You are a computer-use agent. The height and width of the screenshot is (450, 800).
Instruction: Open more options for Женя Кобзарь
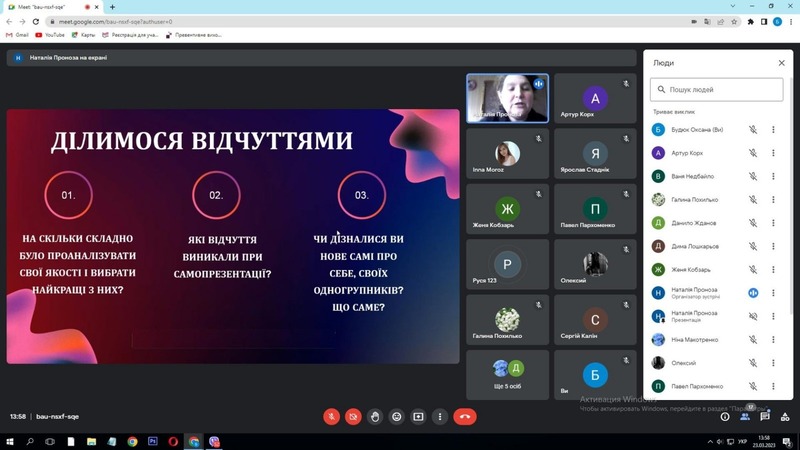(773, 269)
